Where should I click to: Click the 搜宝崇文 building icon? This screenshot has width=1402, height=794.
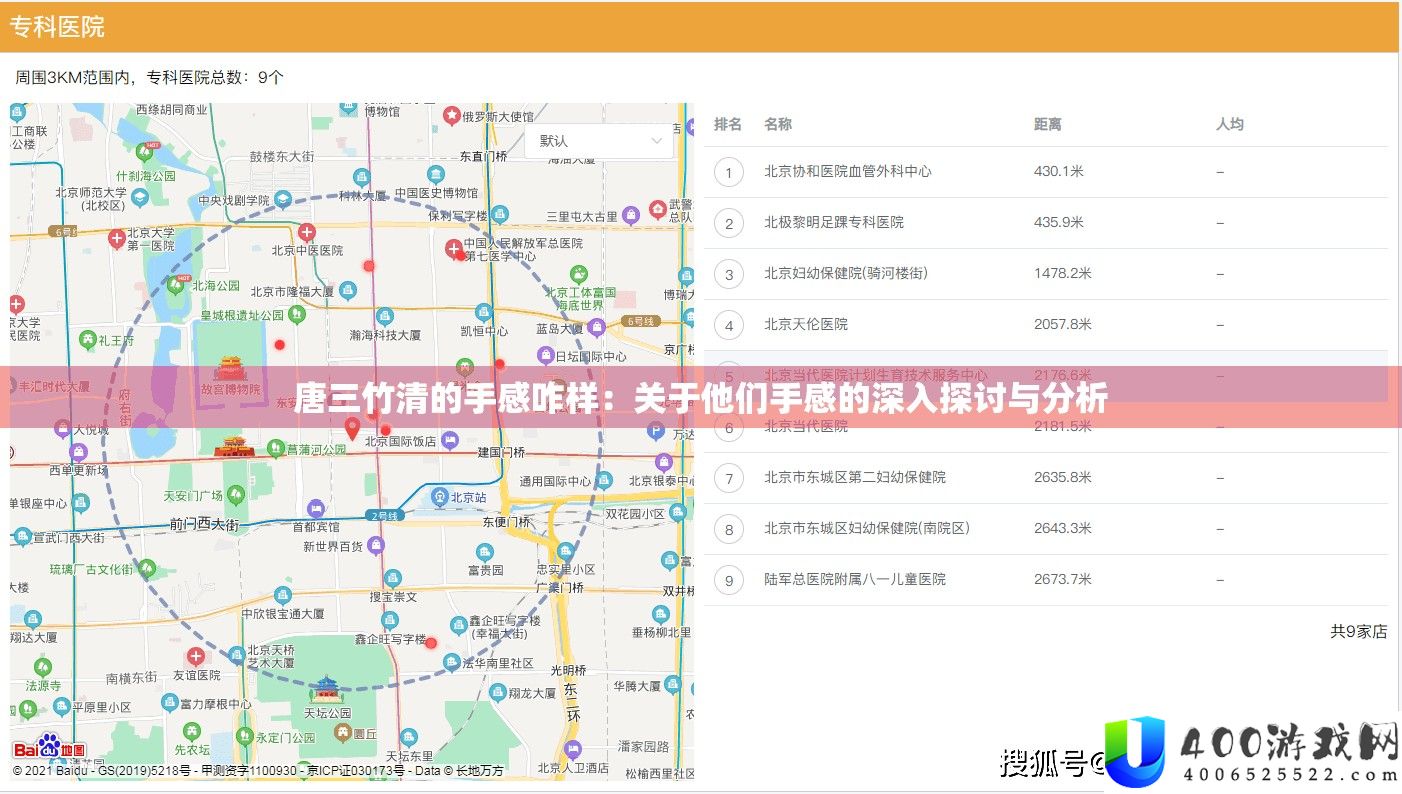tap(393, 578)
